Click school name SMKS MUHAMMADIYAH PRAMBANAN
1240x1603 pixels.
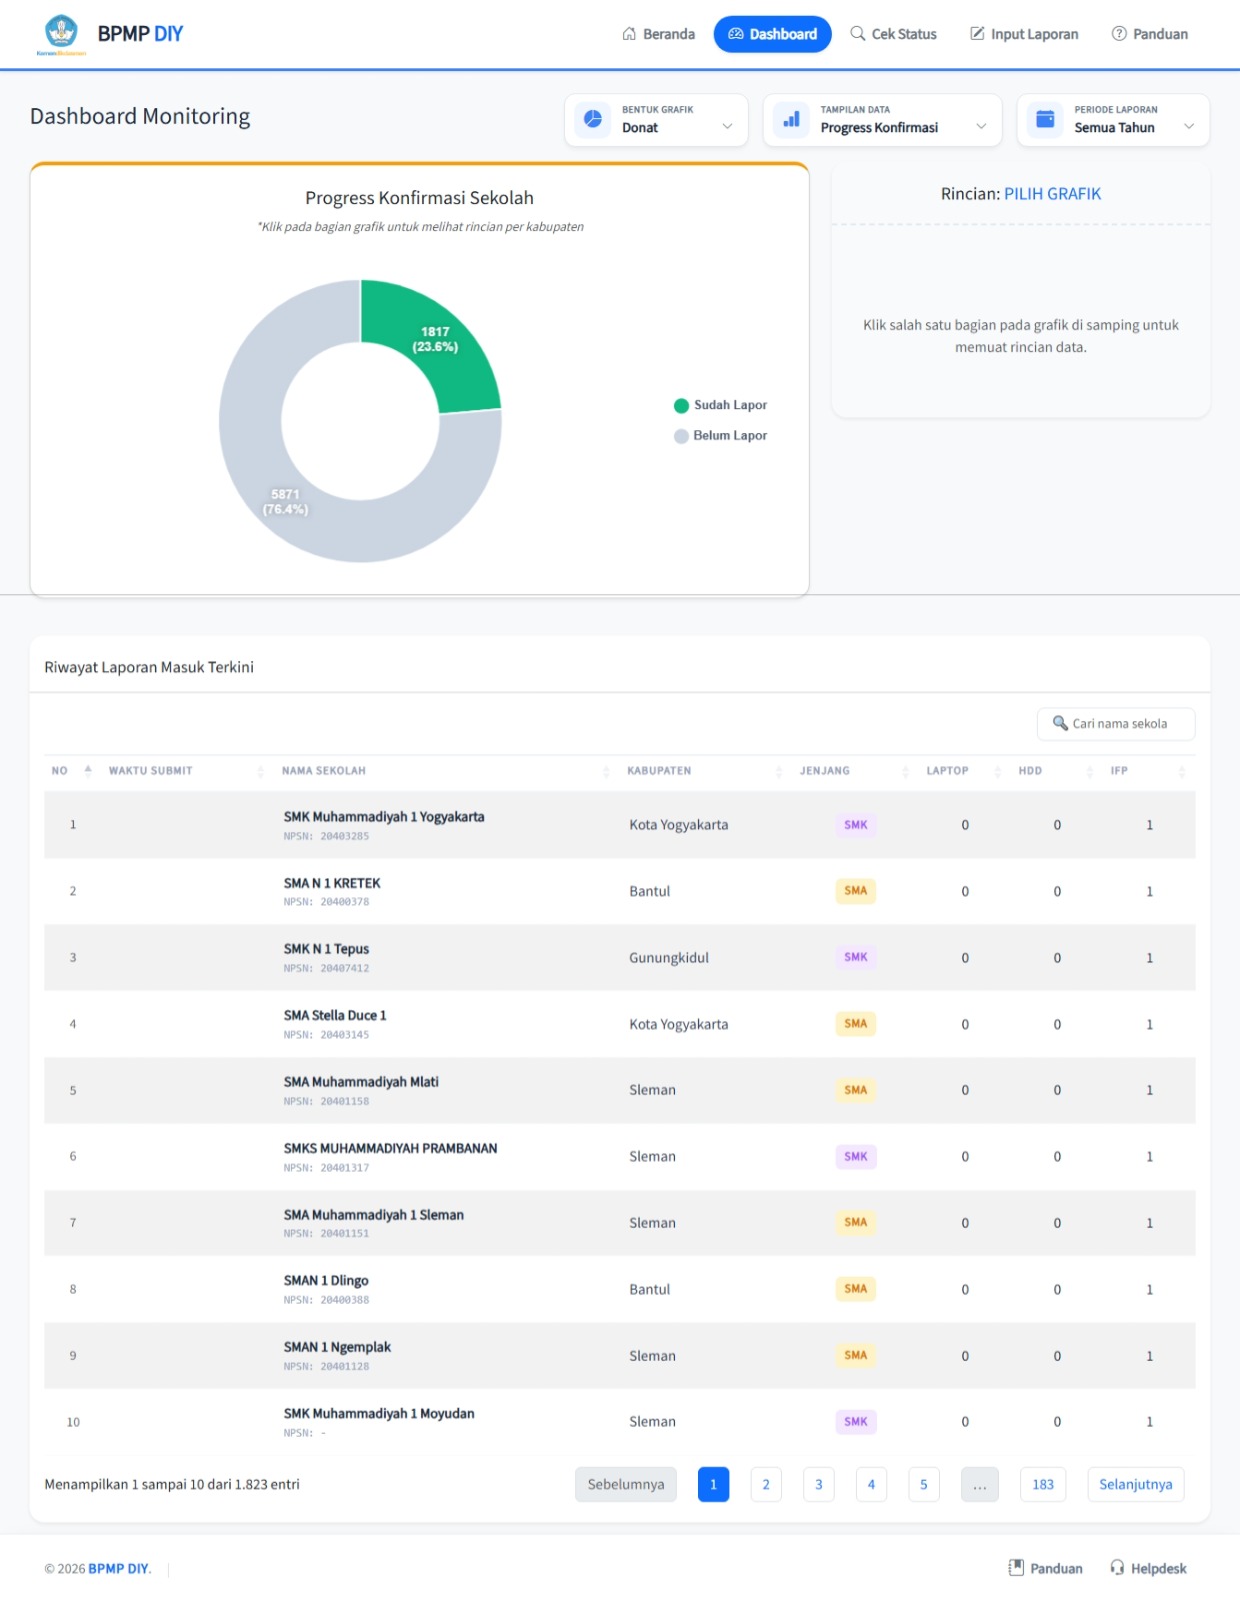click(390, 1148)
